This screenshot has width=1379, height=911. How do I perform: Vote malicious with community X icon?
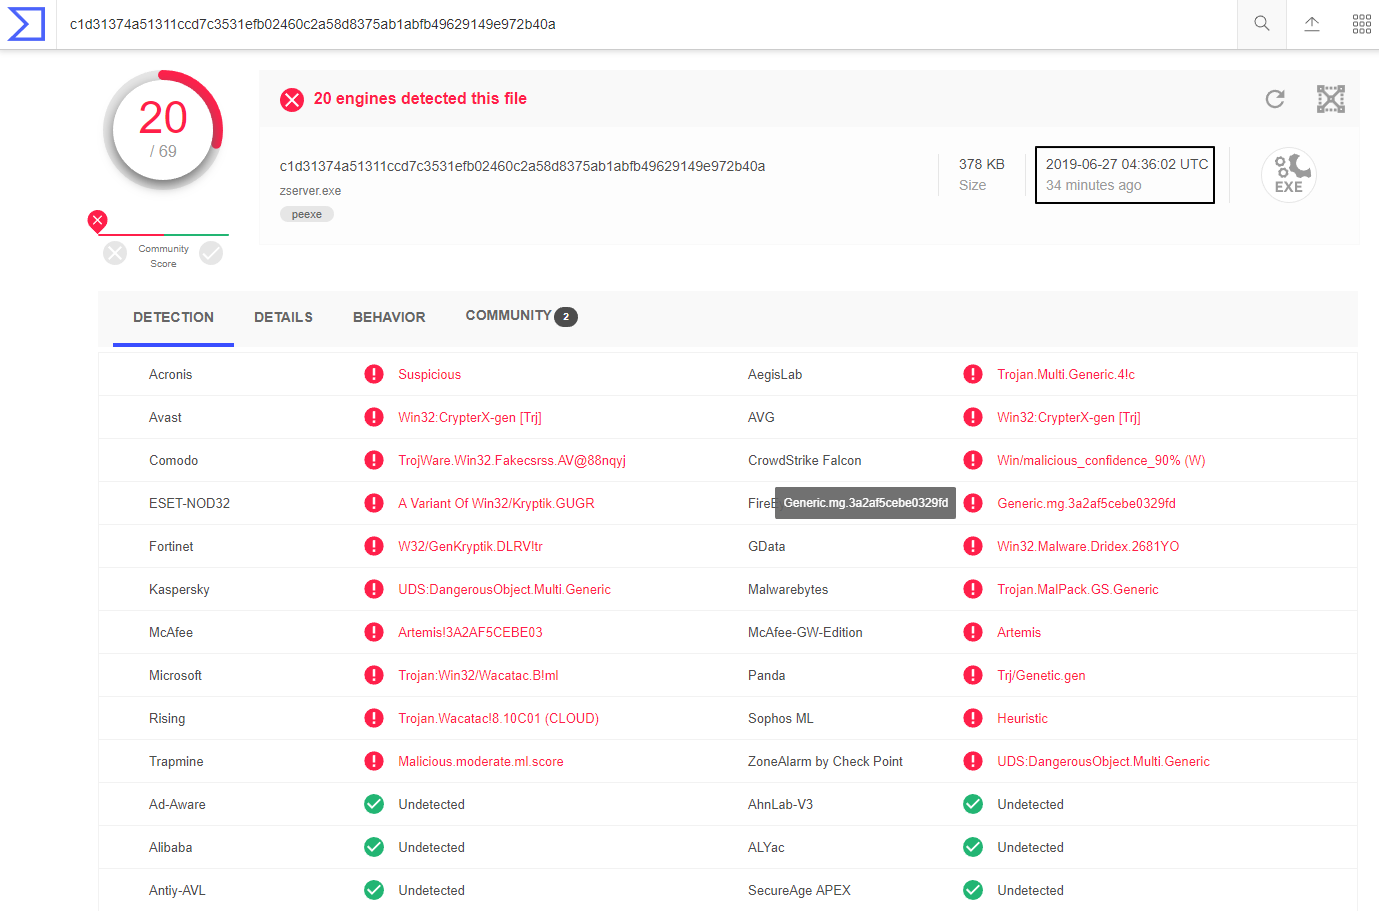point(115,253)
